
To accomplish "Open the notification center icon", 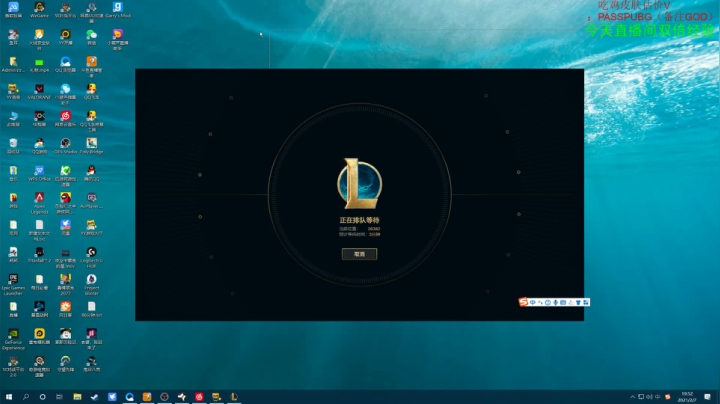I will (707, 397).
